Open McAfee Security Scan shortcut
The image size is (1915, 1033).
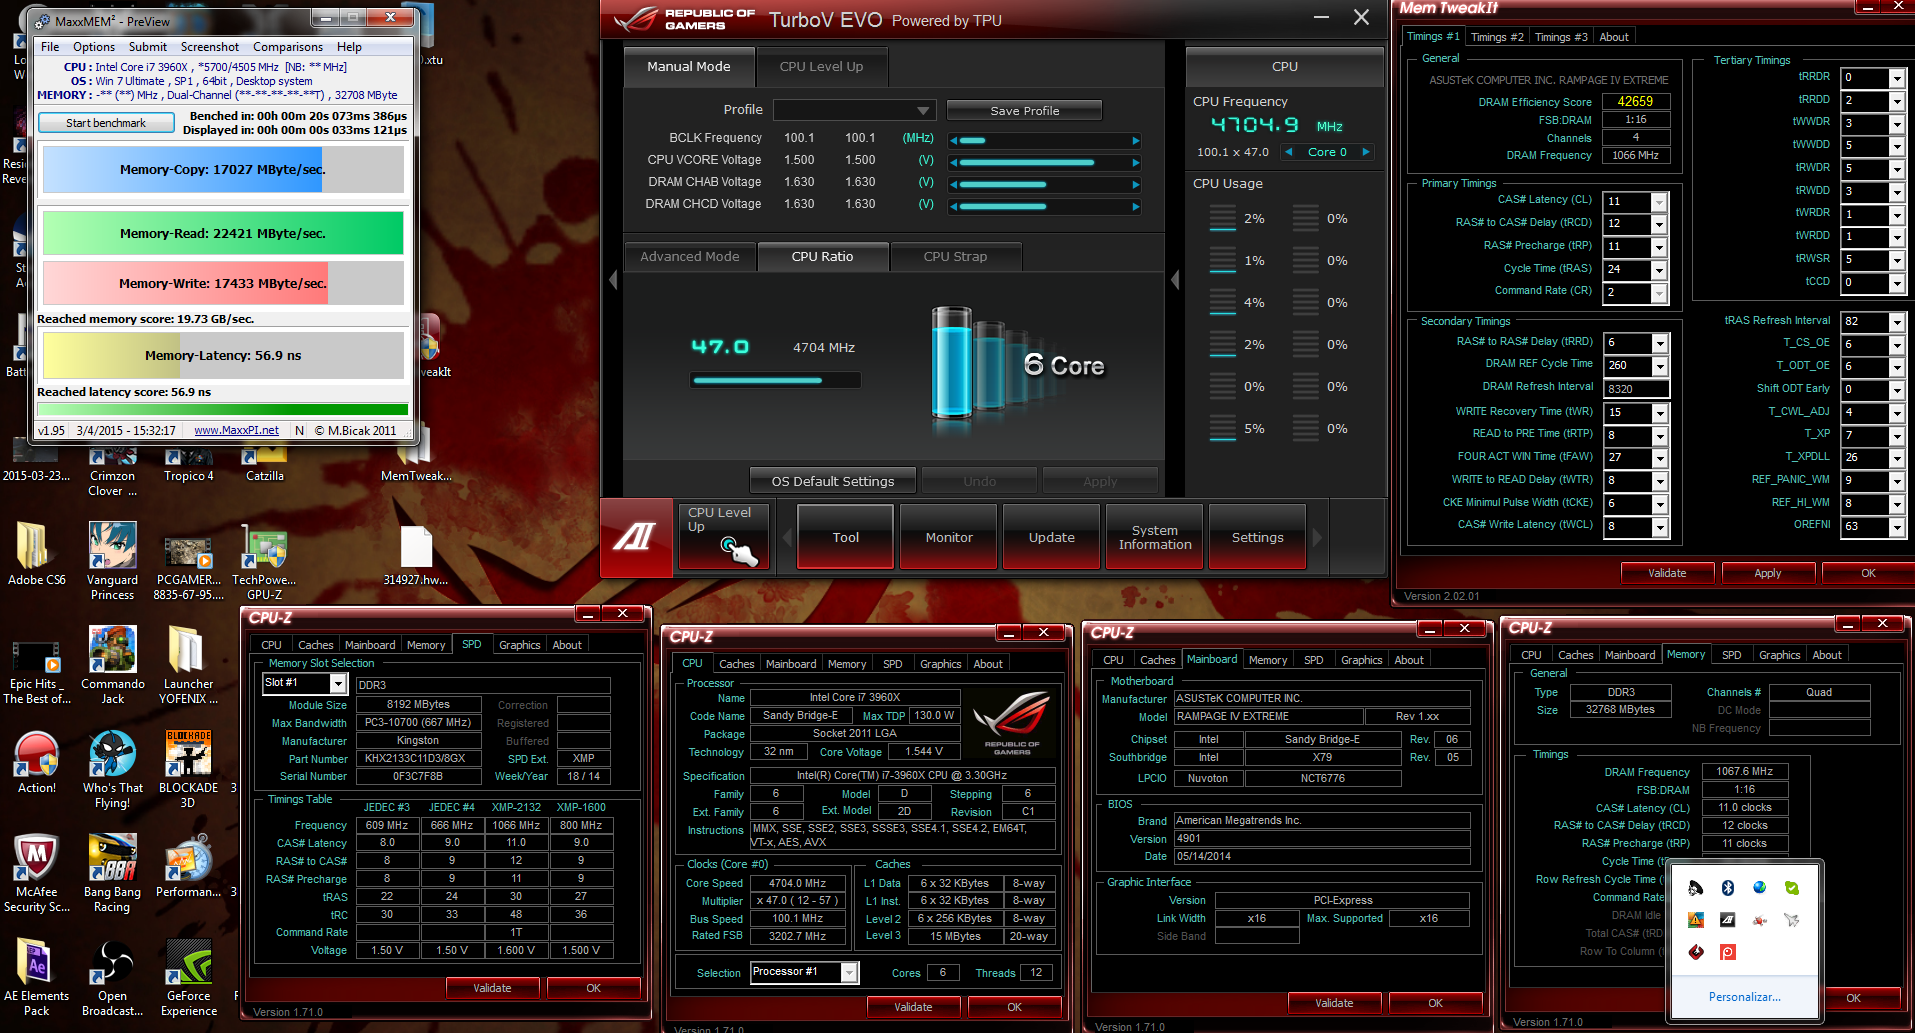click(x=36, y=873)
